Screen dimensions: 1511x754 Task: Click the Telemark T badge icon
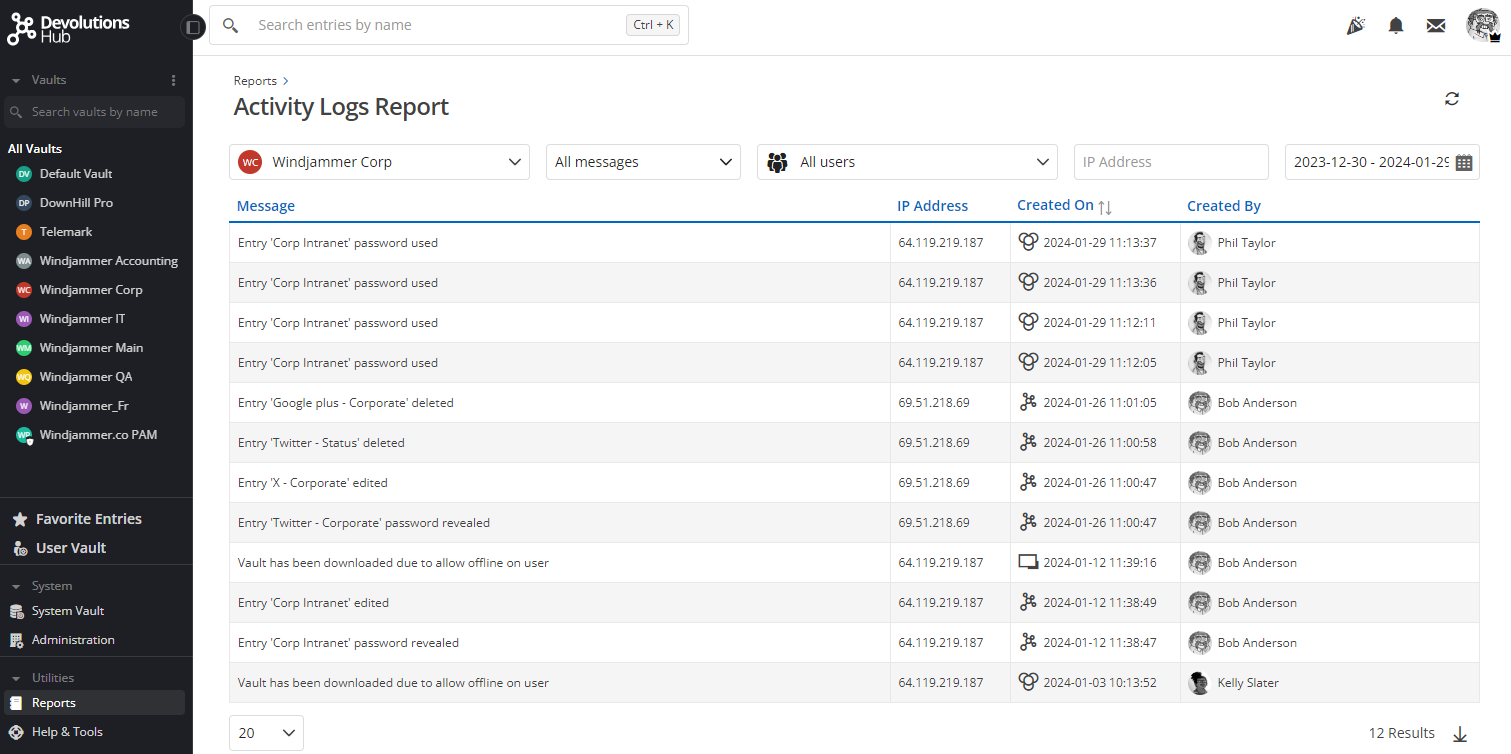24,232
